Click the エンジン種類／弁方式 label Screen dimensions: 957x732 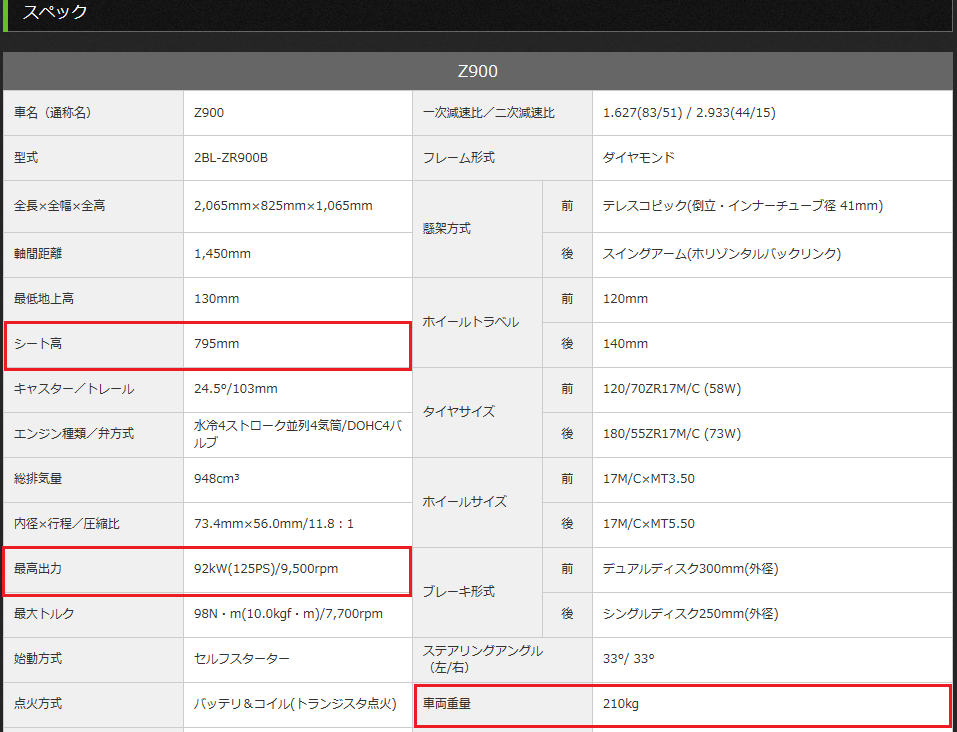pyautogui.click(x=74, y=434)
